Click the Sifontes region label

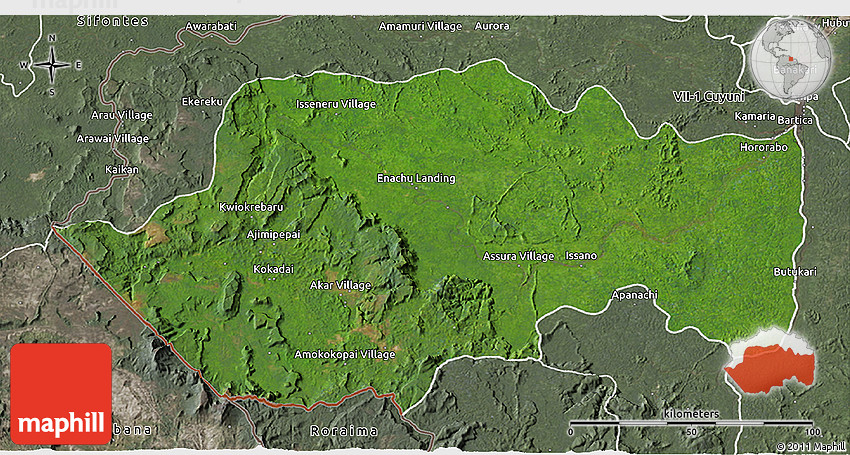[x=85, y=21]
